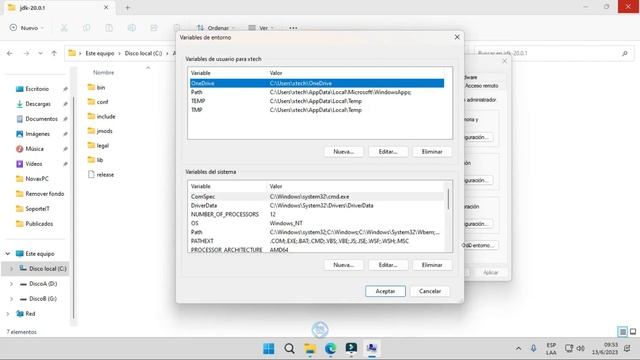Viewport: 640px width, 360px height.
Task: Go up one folder level arrow
Action: pos(54,53)
